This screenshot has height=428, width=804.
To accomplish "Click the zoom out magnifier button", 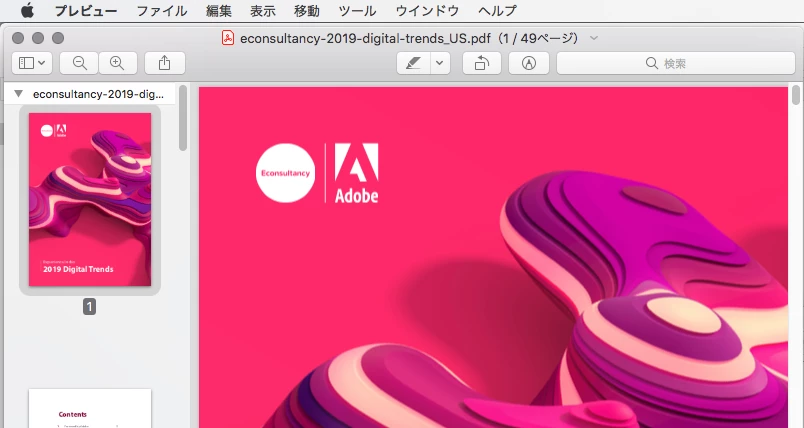I will click(79, 63).
